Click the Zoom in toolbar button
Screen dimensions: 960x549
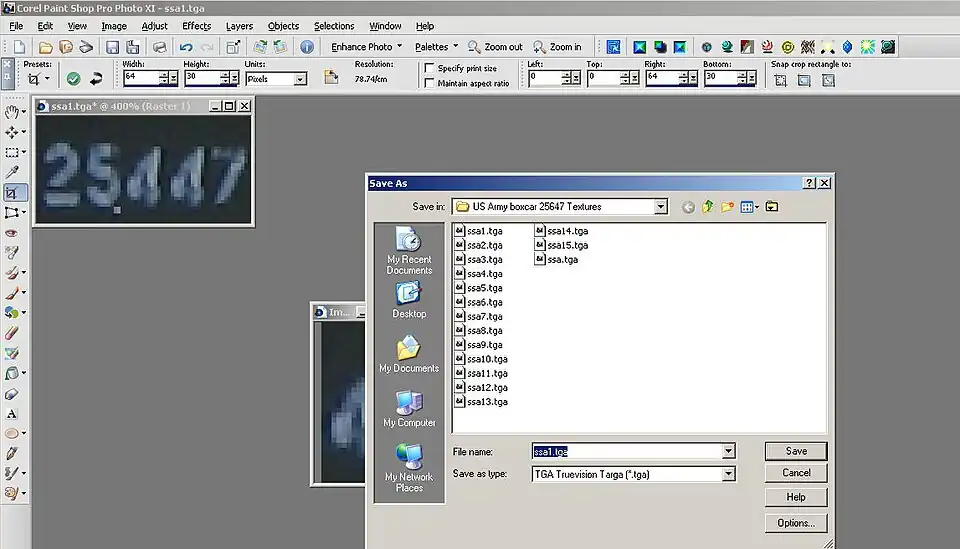pos(557,47)
